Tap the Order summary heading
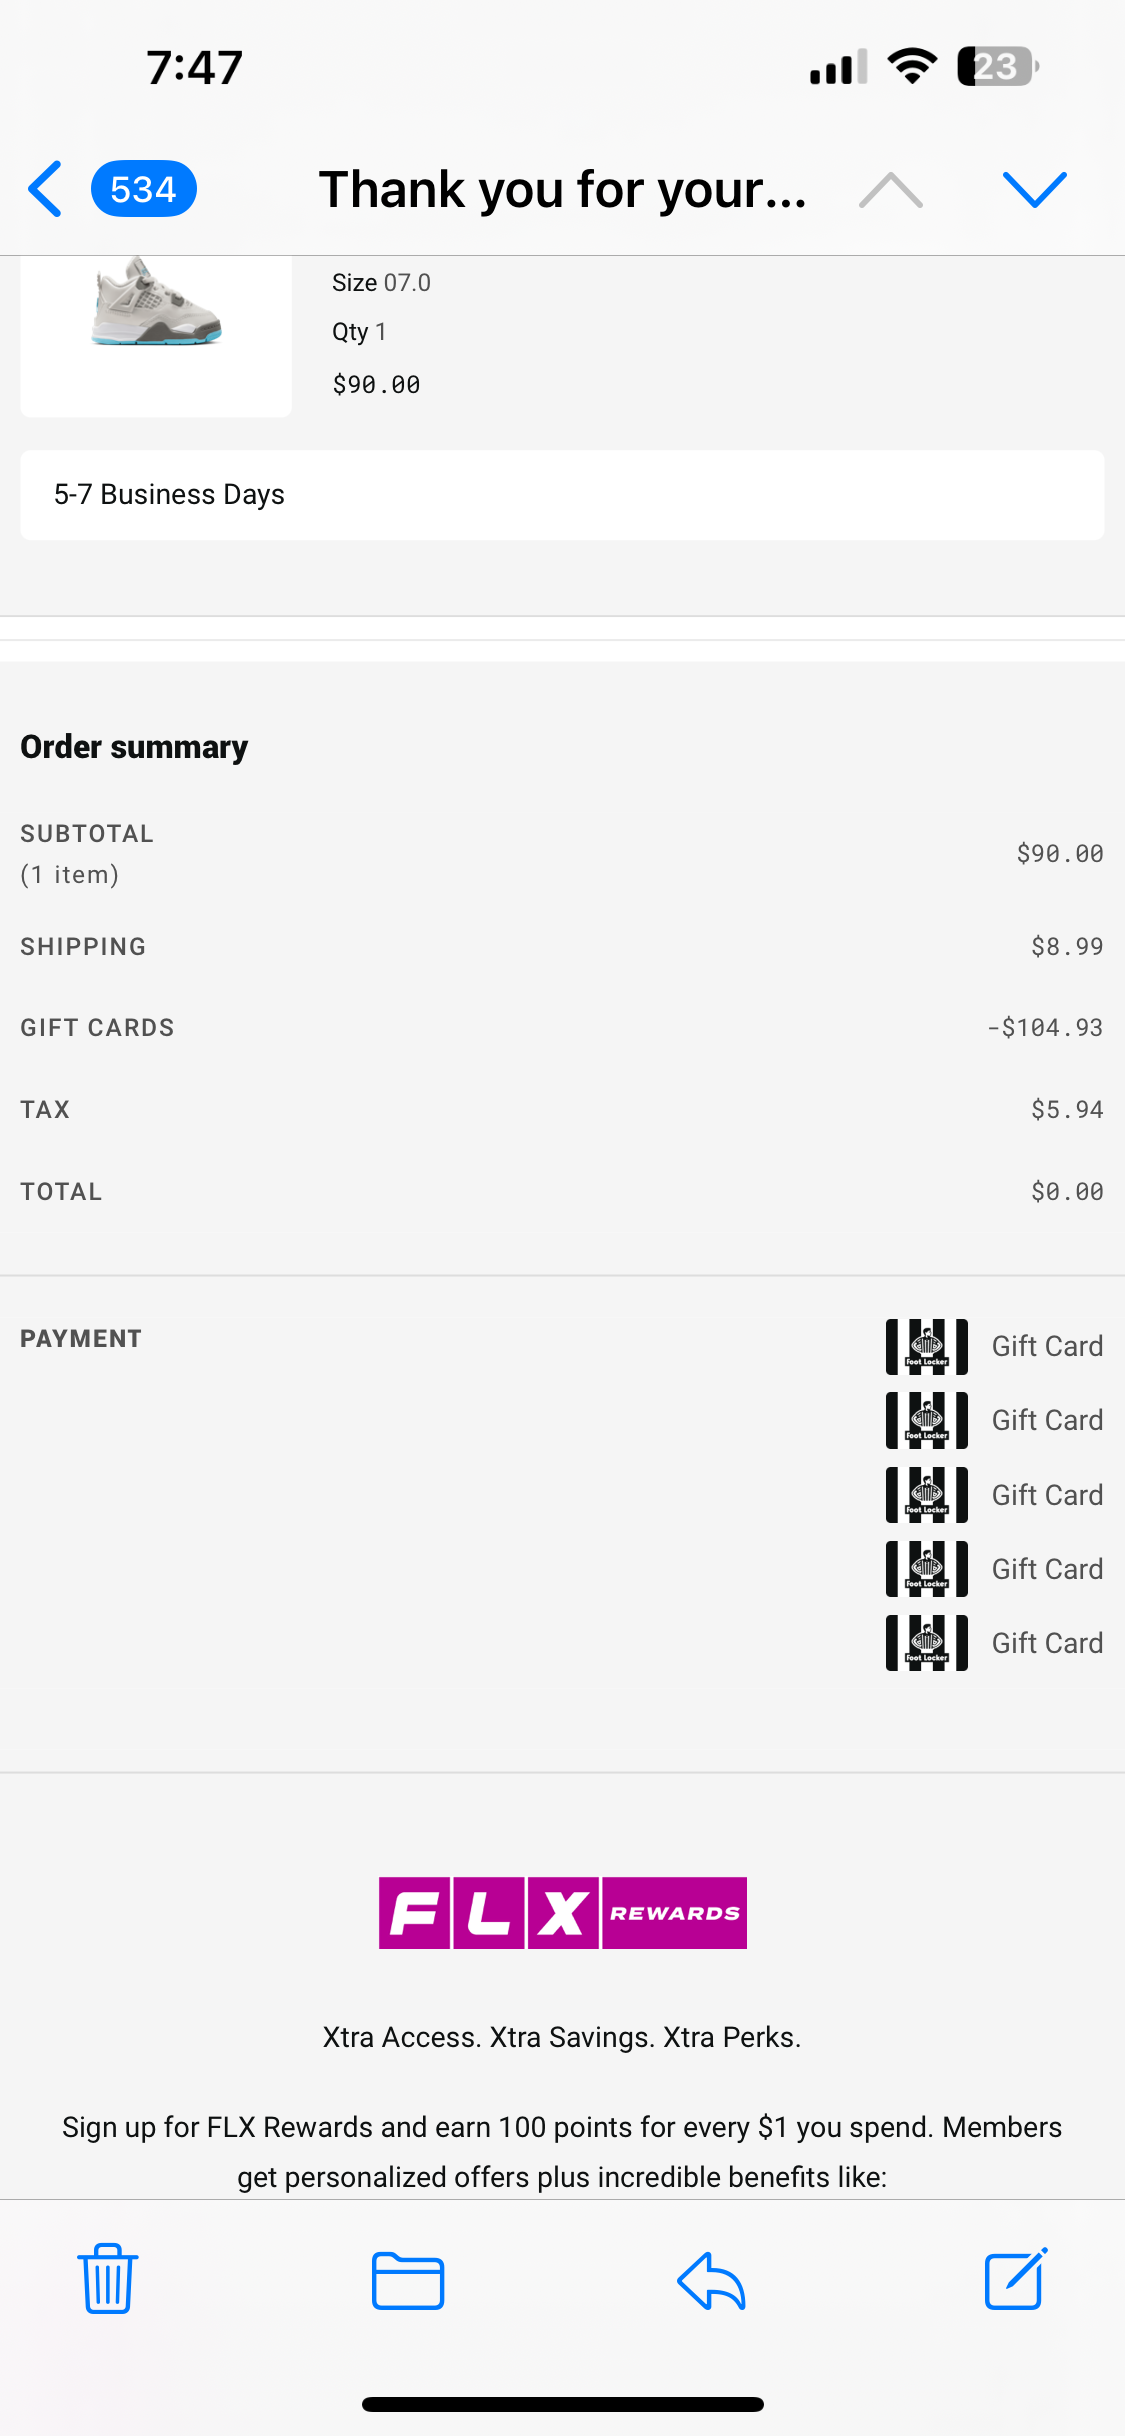The width and height of the screenshot is (1125, 2436). tap(134, 747)
